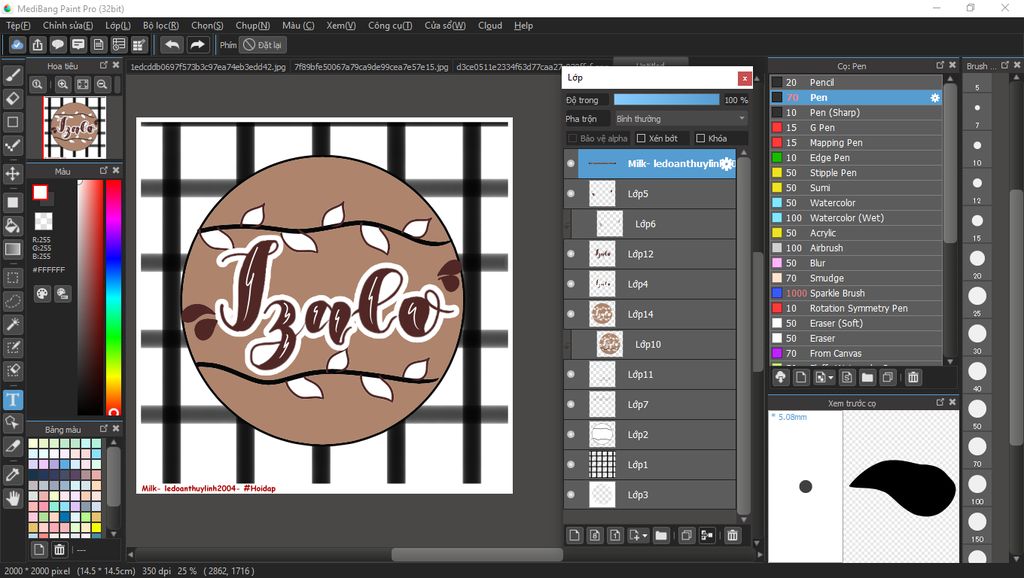Screen dimensions: 1024x578
Task: Pop out the Màu color panel
Action: click(104, 170)
